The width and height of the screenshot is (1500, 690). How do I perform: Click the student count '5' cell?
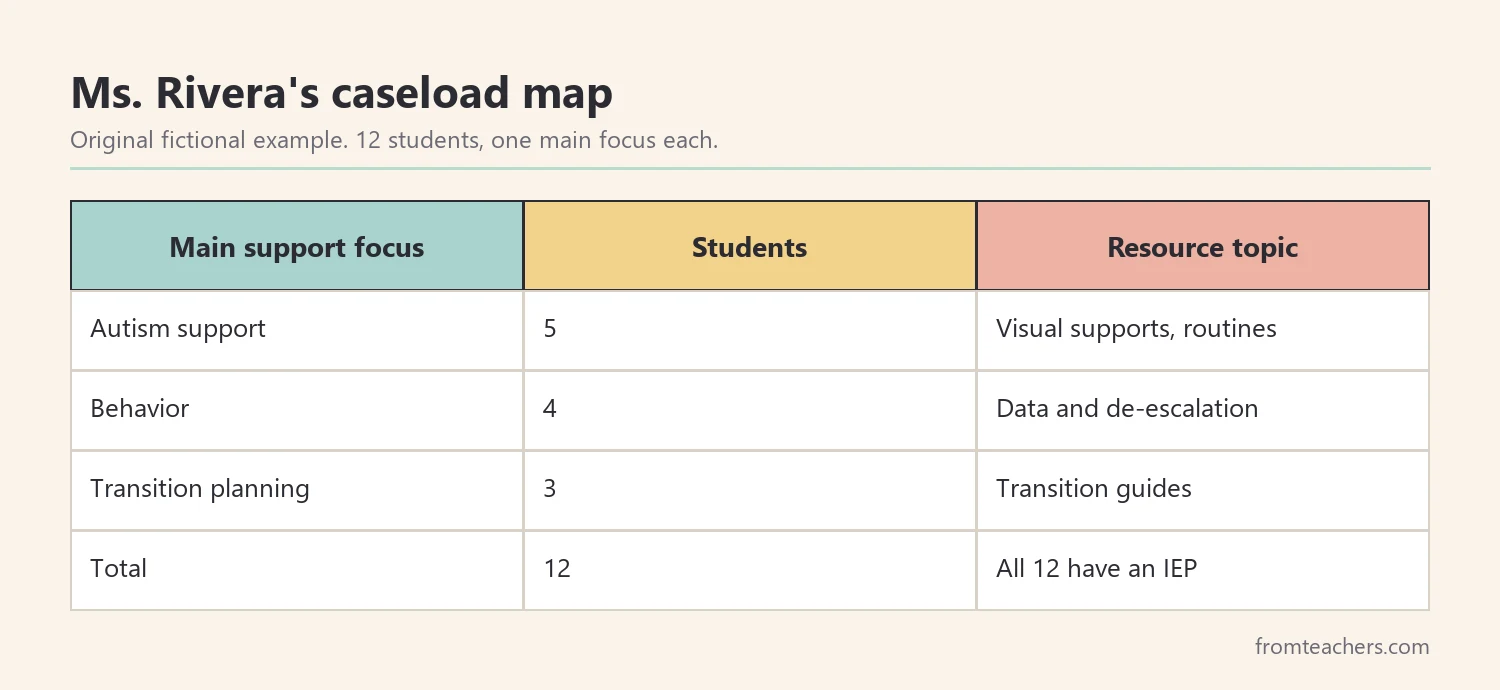750,330
